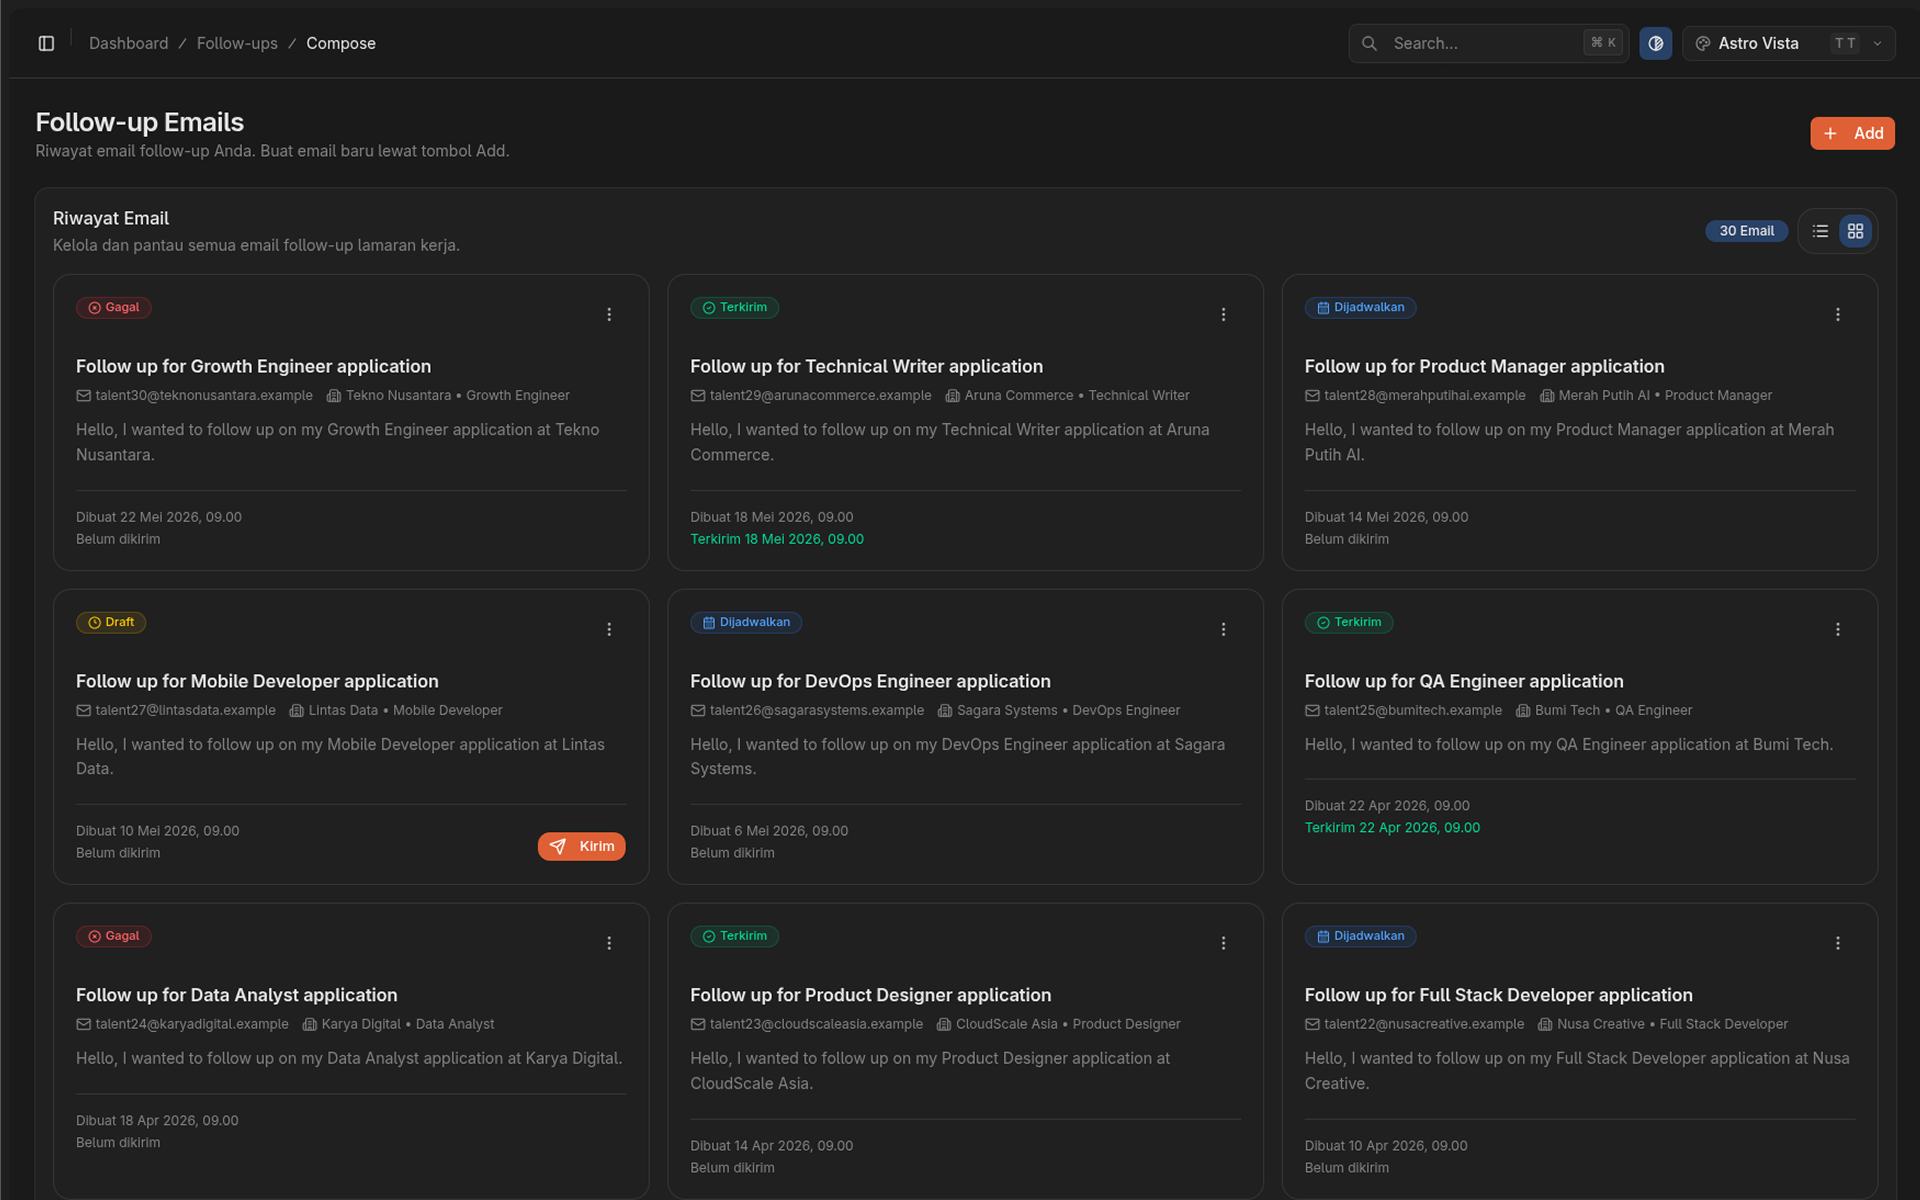This screenshot has height=1200, width=1920.
Task: Open the Astro Vista account dropdown
Action: (1788, 43)
